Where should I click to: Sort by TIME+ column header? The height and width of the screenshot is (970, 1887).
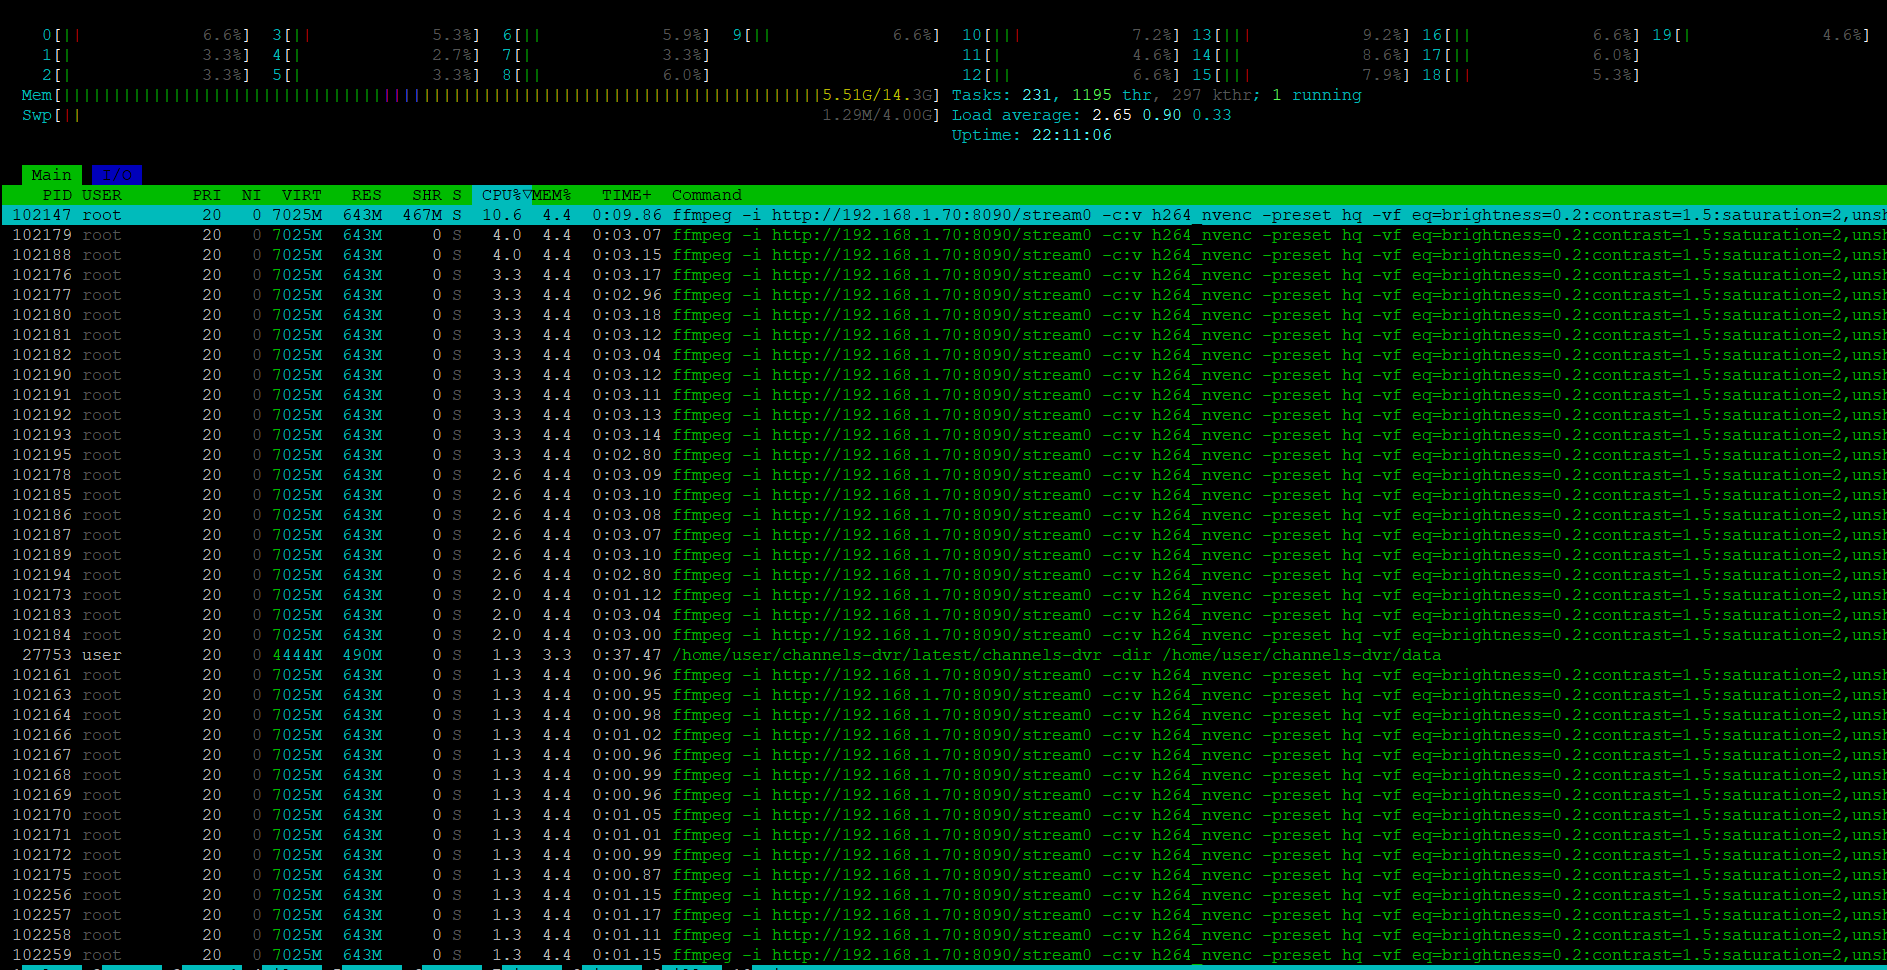[626, 195]
